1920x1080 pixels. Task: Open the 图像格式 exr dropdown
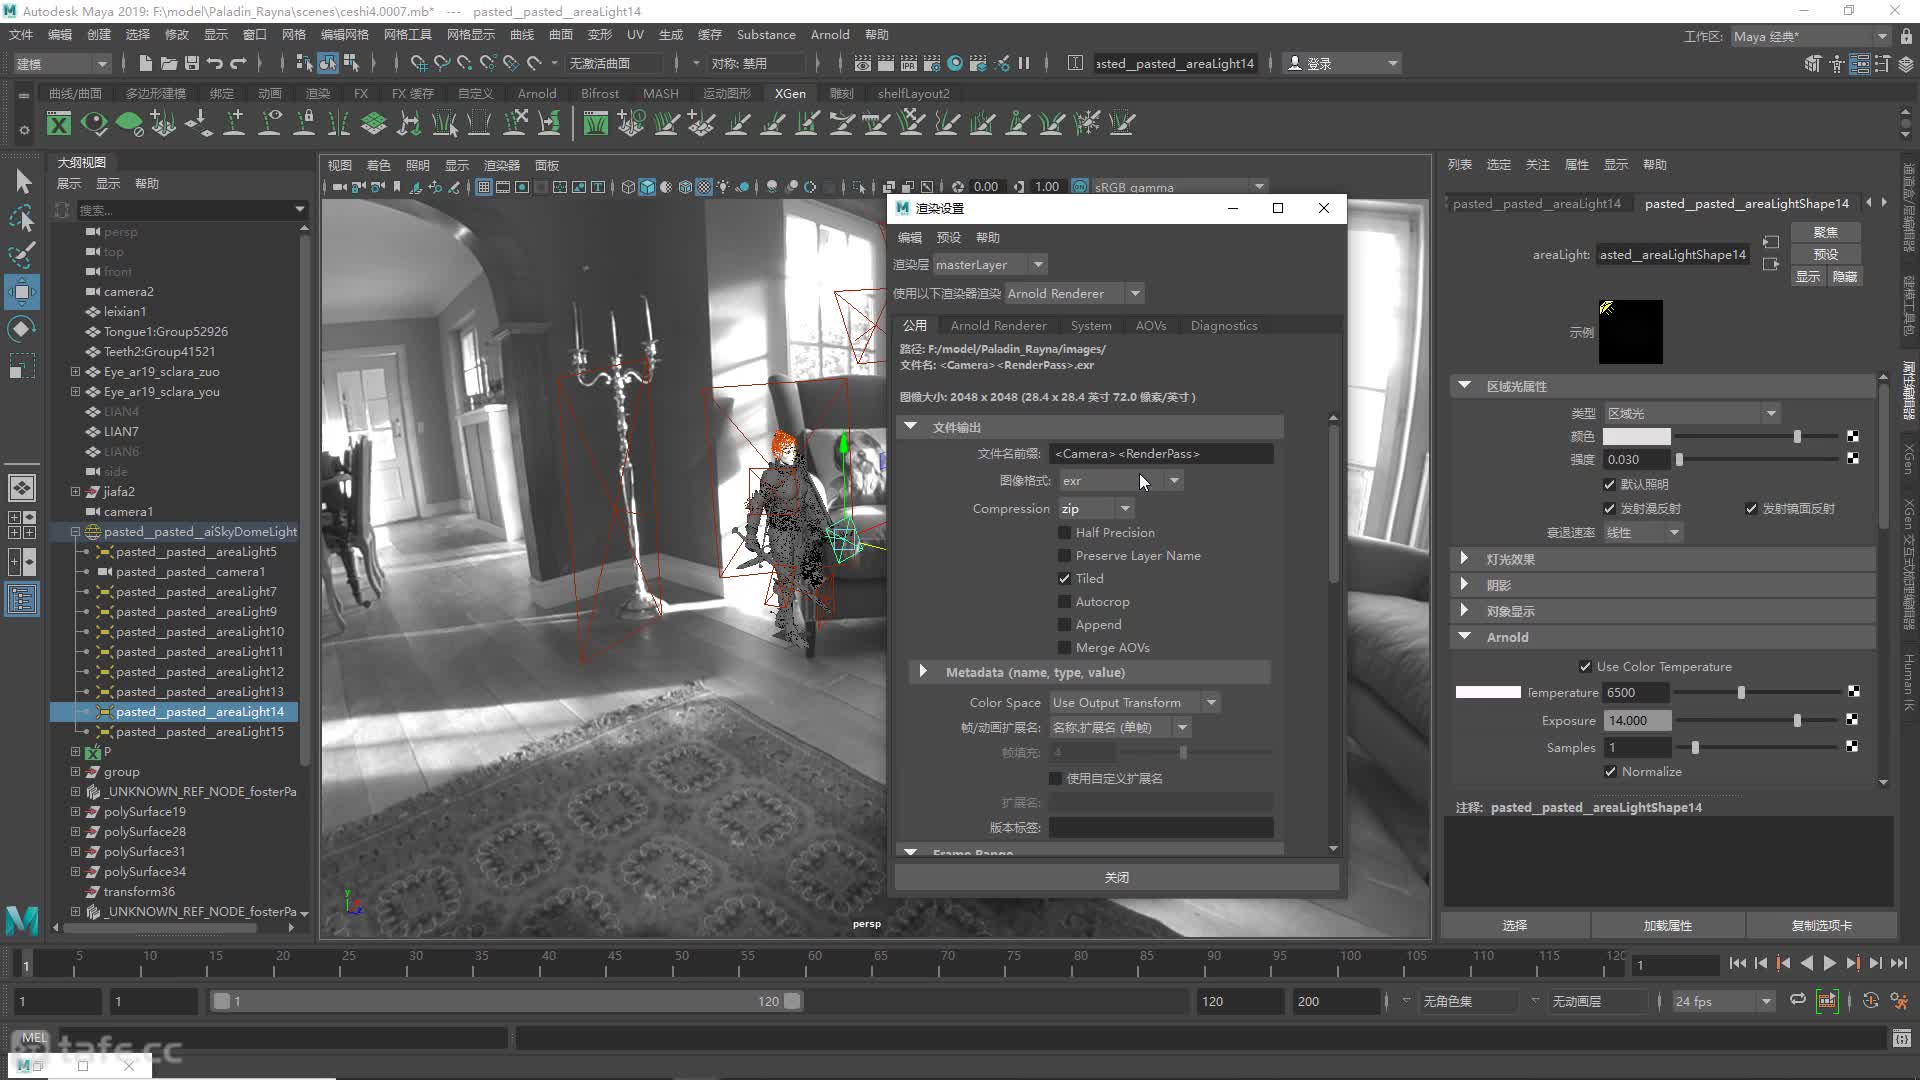(1121, 481)
